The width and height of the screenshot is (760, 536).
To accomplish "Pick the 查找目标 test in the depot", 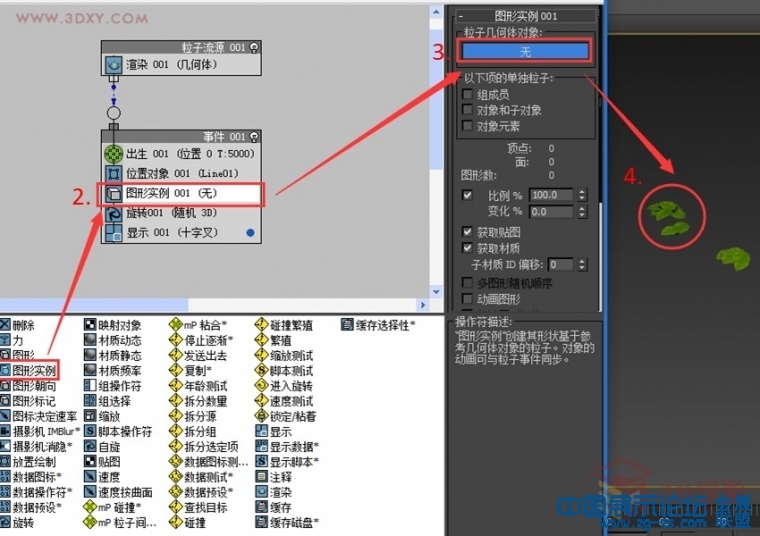I will 198,507.
